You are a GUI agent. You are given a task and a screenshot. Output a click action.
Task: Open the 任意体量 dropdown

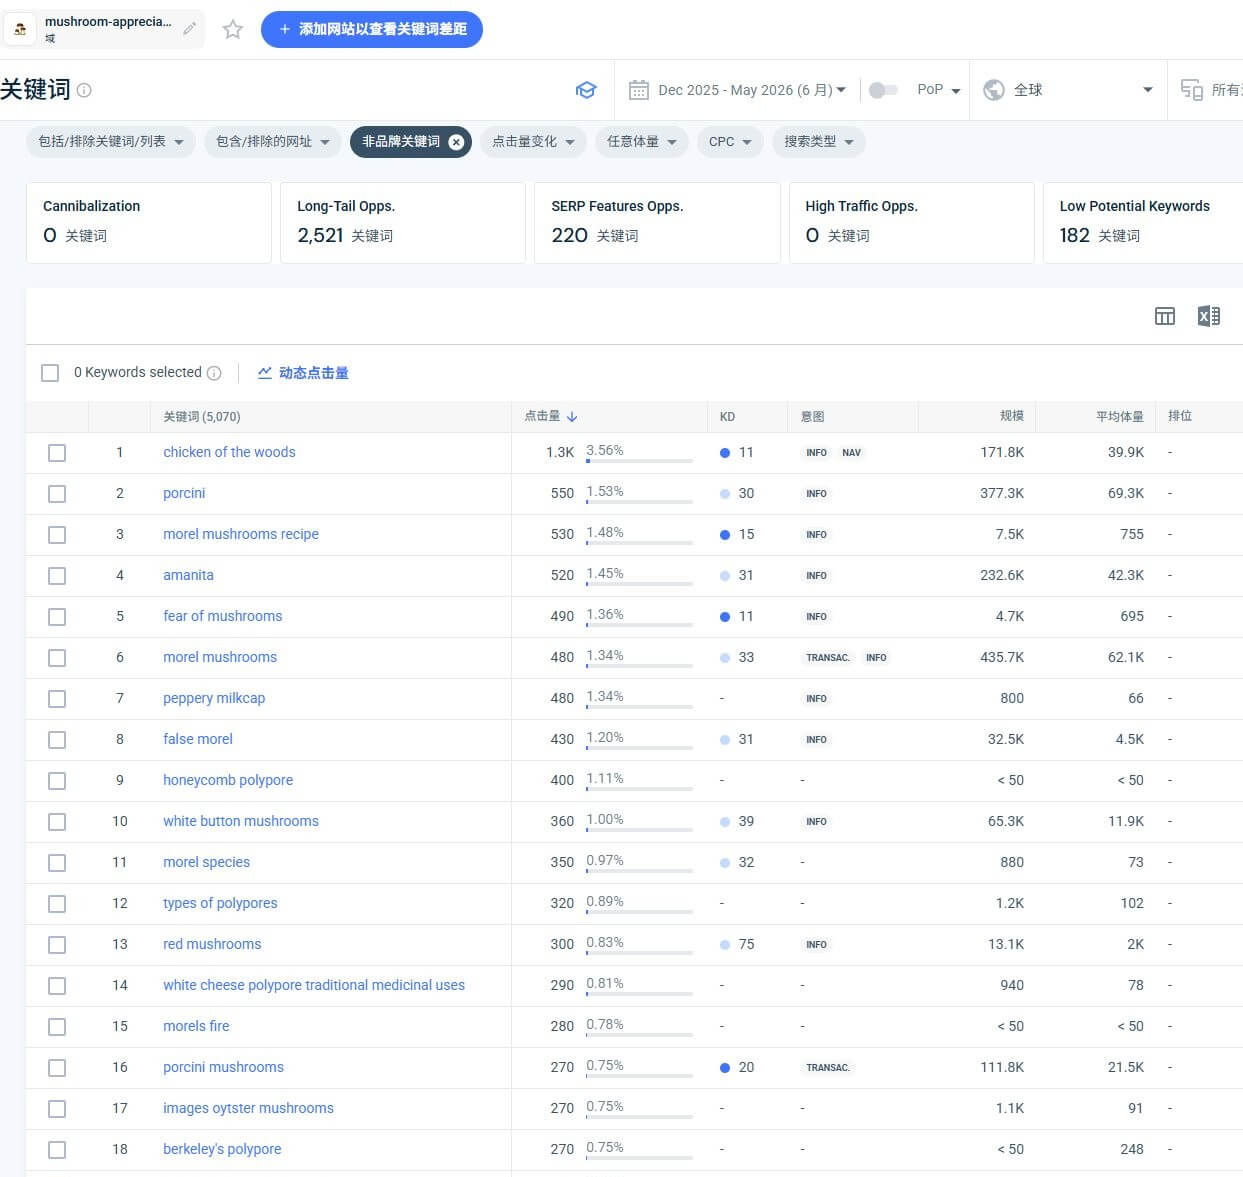(x=641, y=142)
